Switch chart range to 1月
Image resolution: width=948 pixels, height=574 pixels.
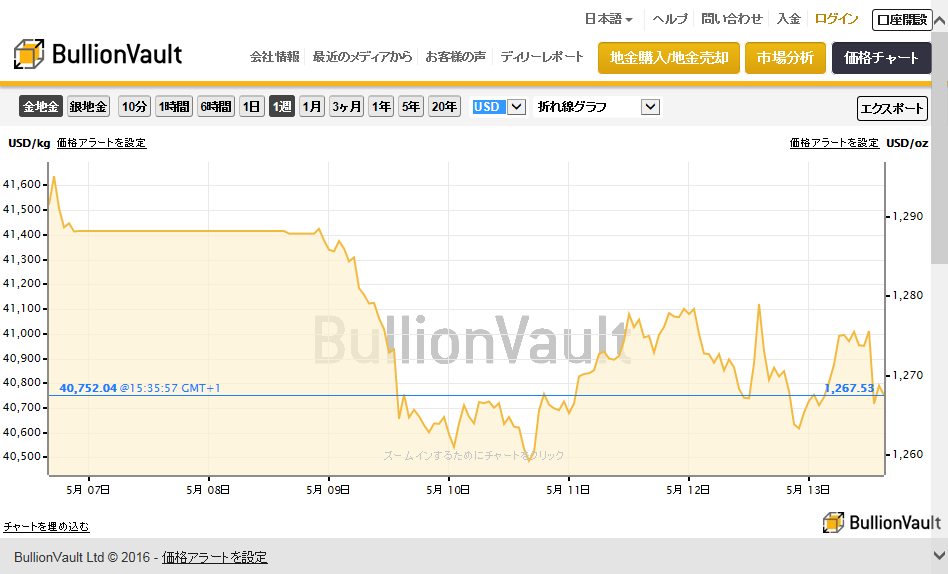312,106
